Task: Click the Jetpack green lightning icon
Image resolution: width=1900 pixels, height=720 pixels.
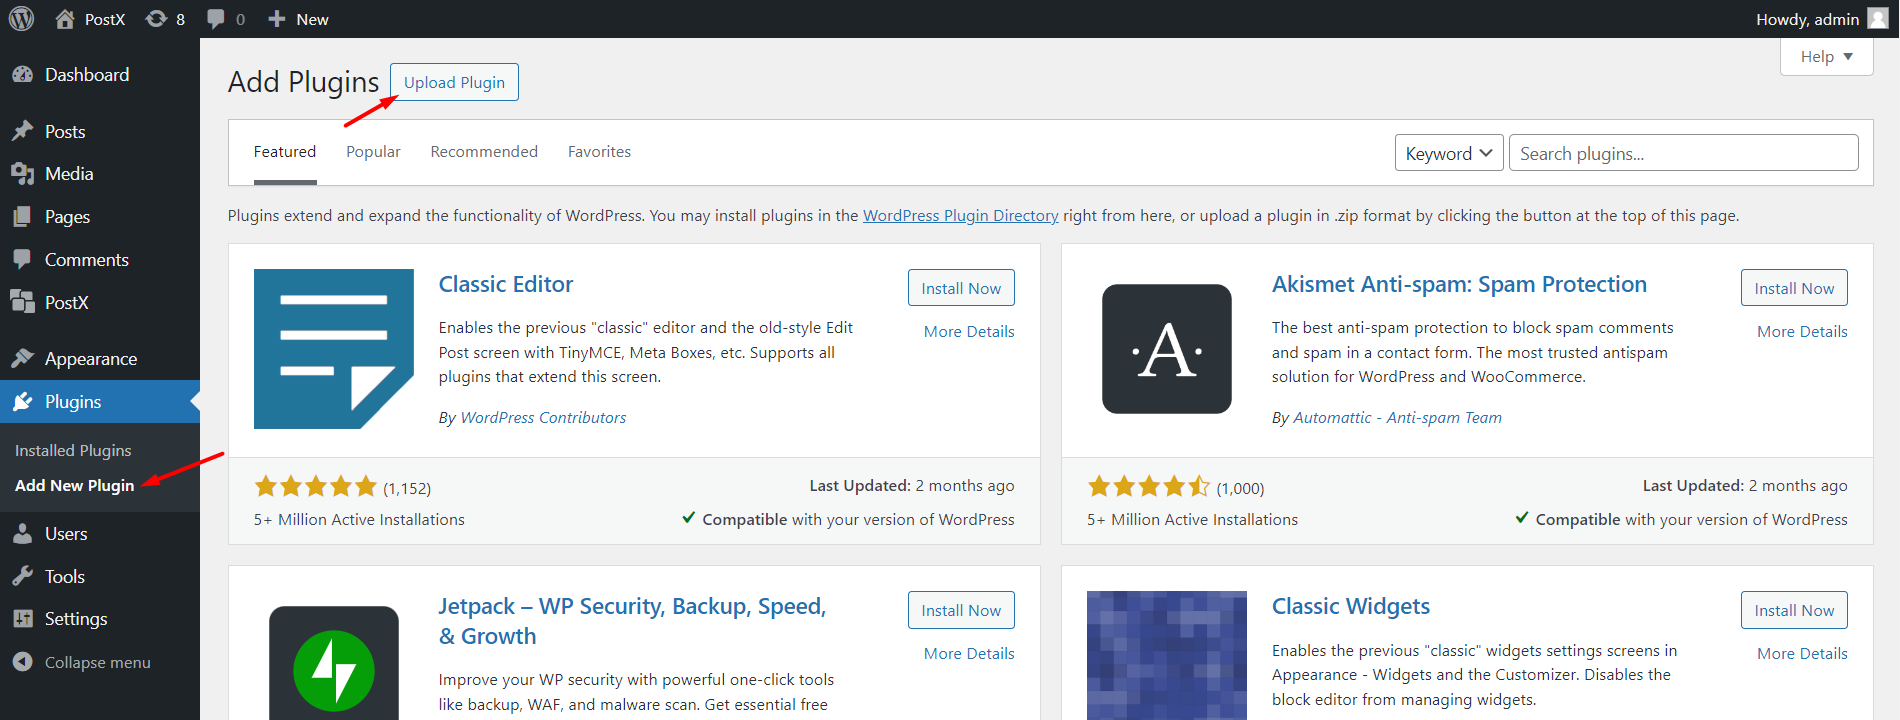Action: click(x=333, y=669)
